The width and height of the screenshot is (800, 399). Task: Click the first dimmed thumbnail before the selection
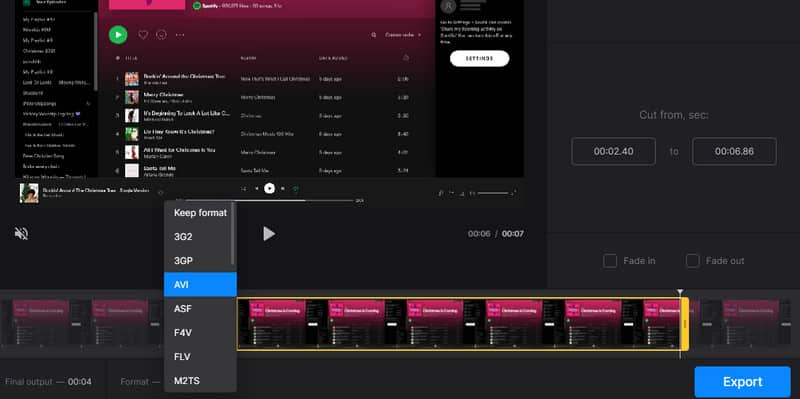[x=40, y=324]
